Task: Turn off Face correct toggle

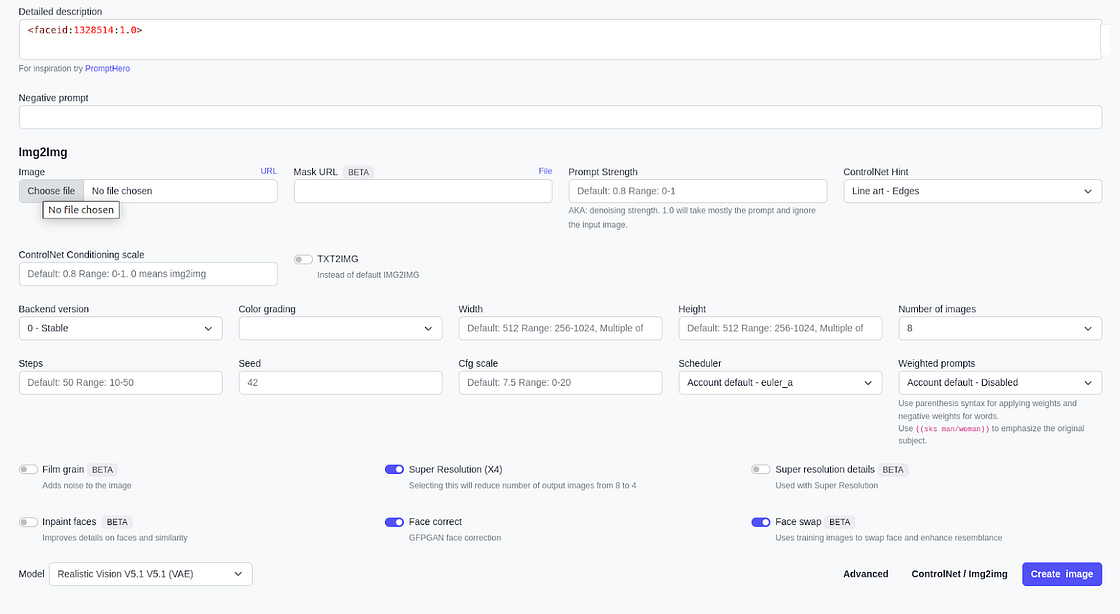Action: [394, 522]
